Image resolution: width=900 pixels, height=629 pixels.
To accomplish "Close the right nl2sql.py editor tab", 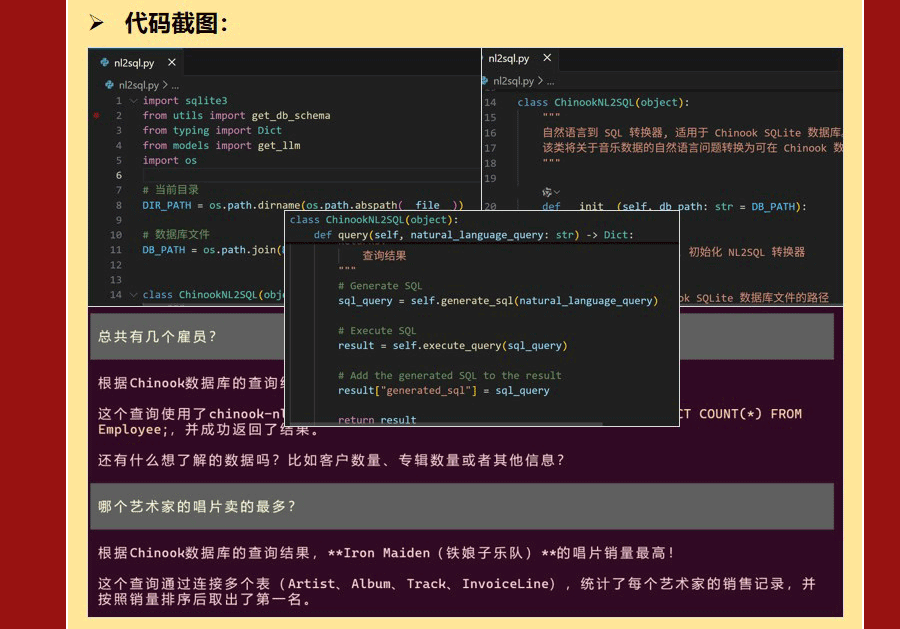I will pos(547,59).
